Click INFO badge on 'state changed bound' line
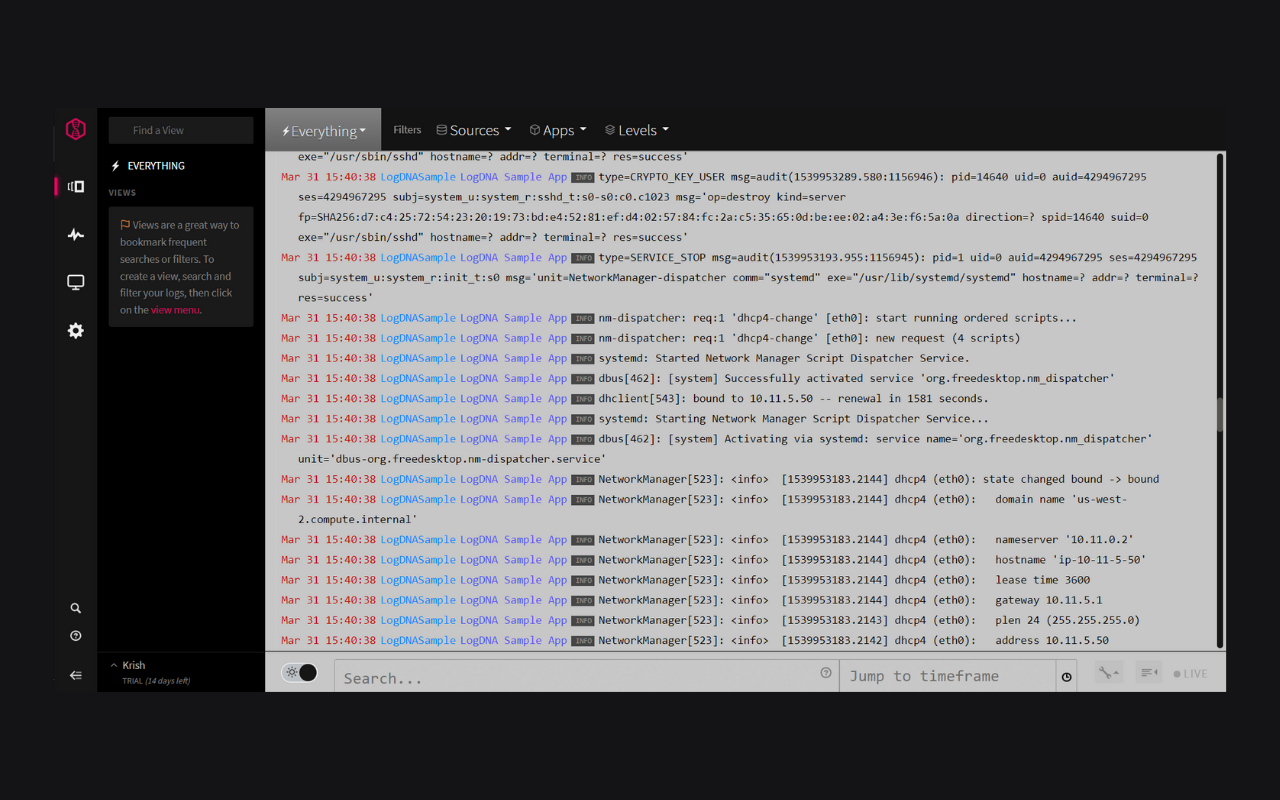1280x800 pixels. [x=583, y=479]
